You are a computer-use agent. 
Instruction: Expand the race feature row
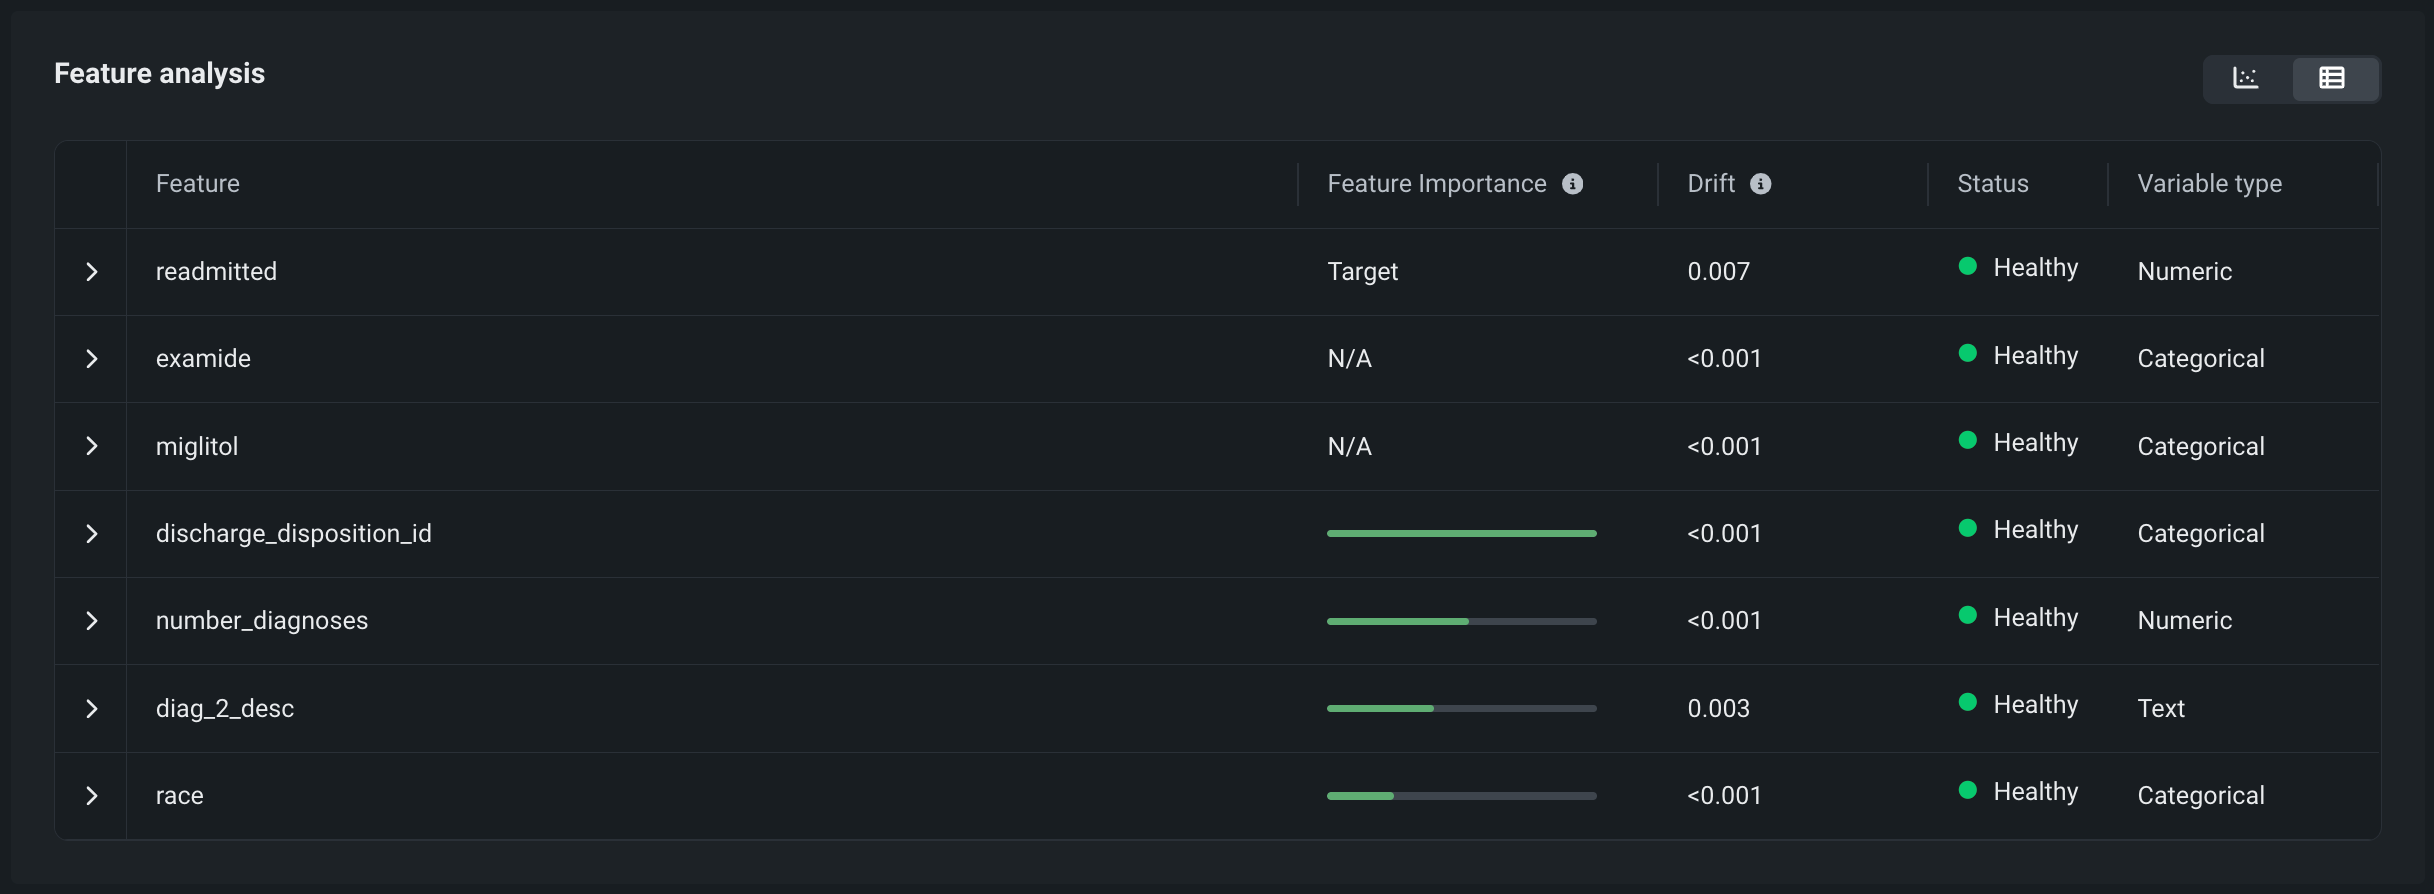tap(92, 796)
